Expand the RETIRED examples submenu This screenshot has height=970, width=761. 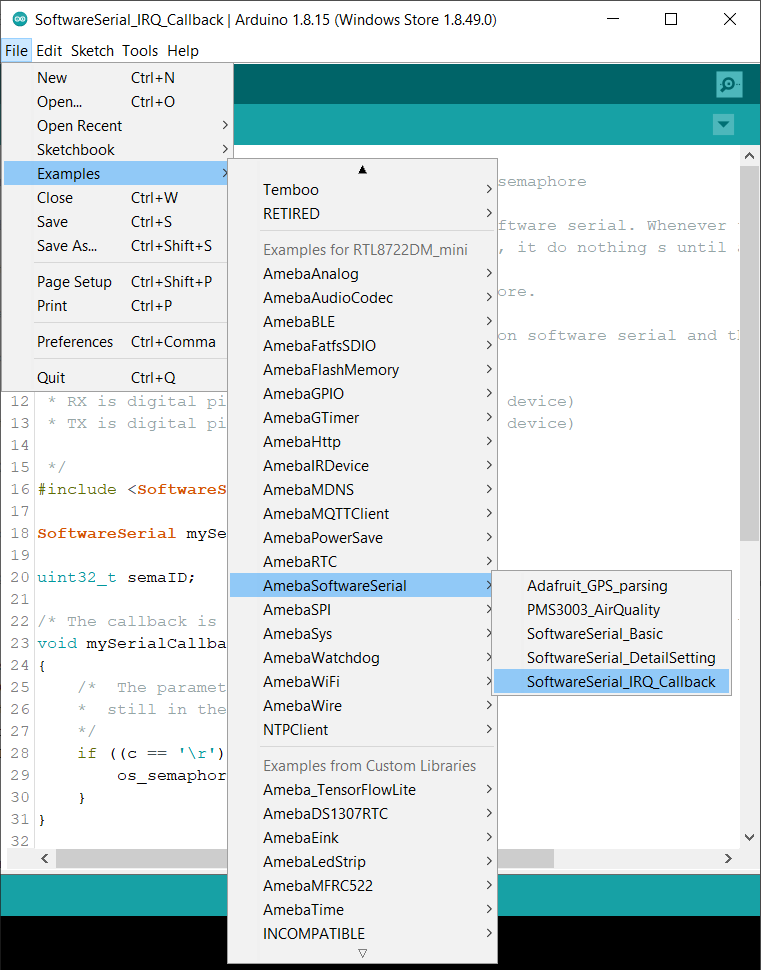pyautogui.click(x=363, y=214)
